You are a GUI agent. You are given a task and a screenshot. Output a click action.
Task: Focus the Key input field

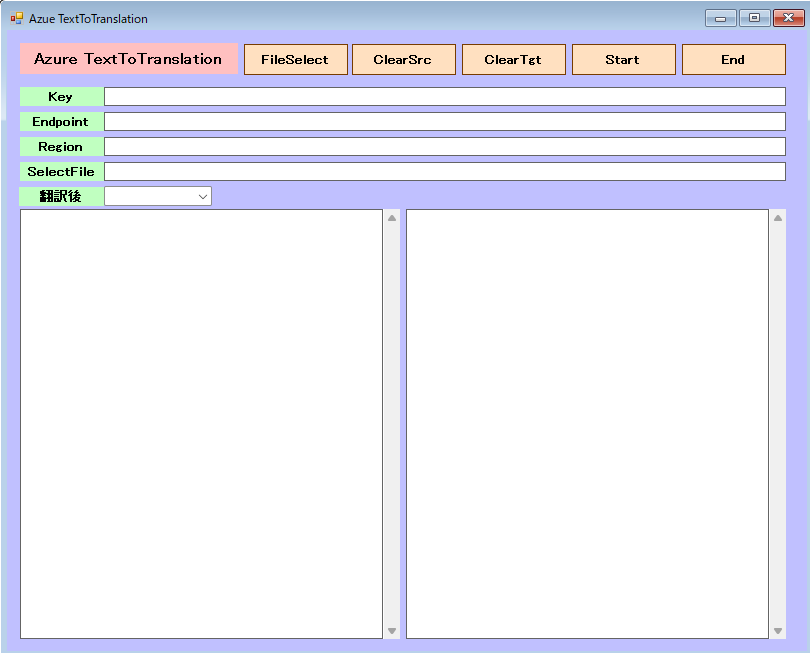(x=444, y=97)
